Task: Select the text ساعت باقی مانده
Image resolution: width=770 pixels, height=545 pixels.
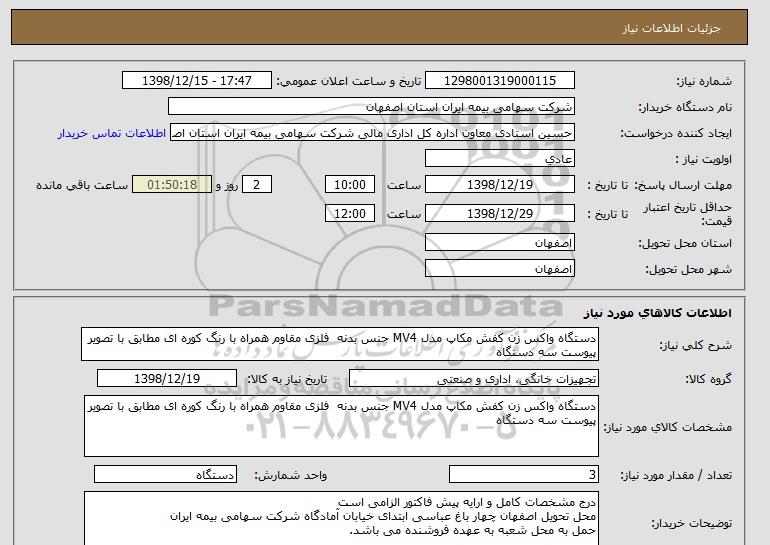Action: click(x=82, y=186)
